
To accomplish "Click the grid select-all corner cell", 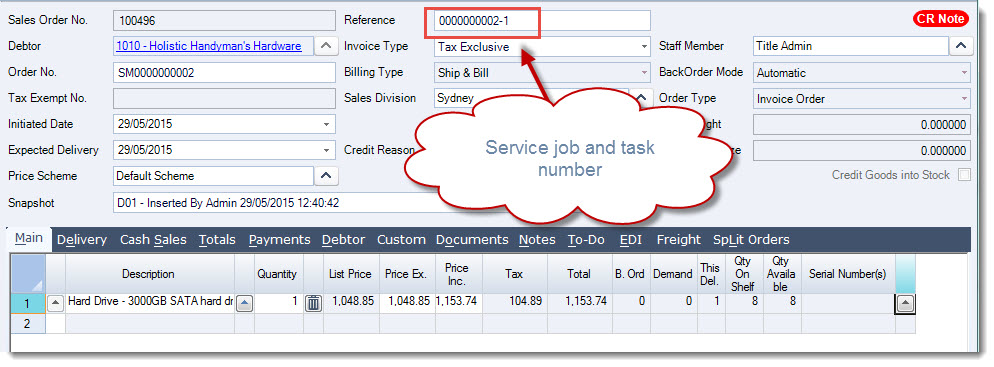I will [x=28, y=274].
